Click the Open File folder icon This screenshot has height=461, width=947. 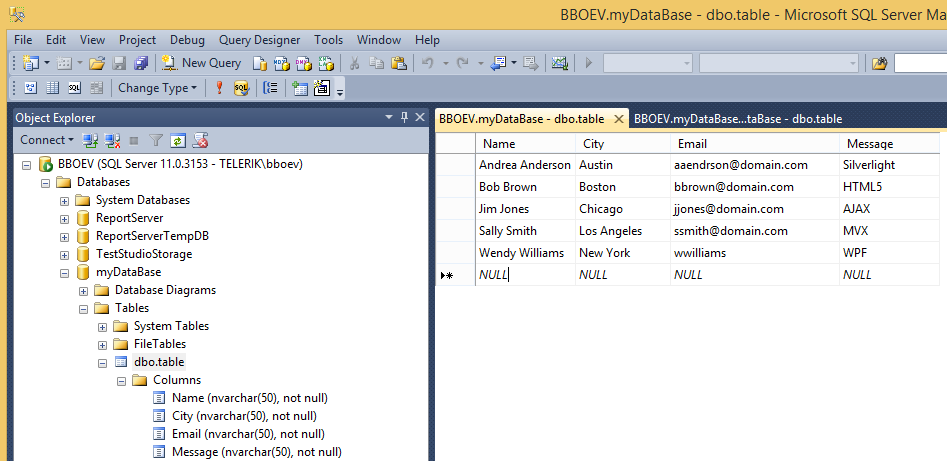pos(97,63)
